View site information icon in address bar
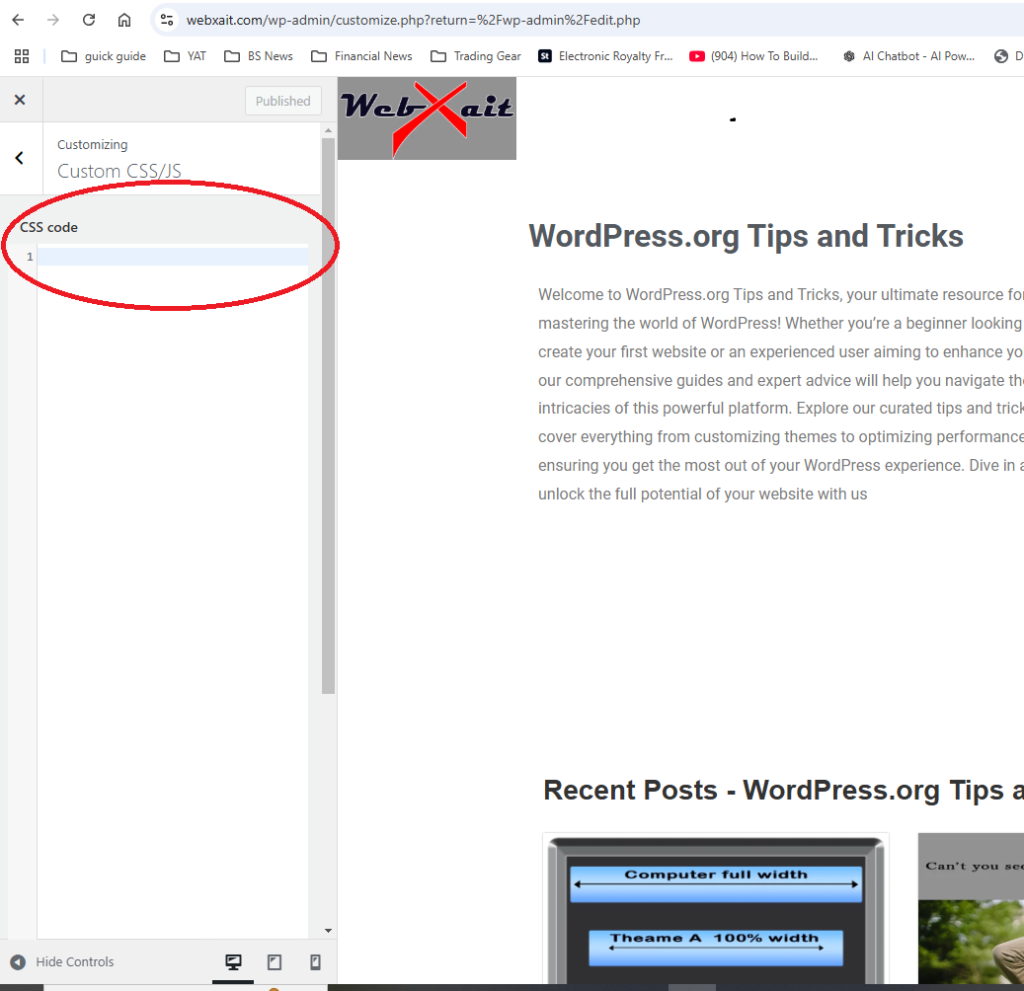1024x991 pixels. (x=167, y=20)
